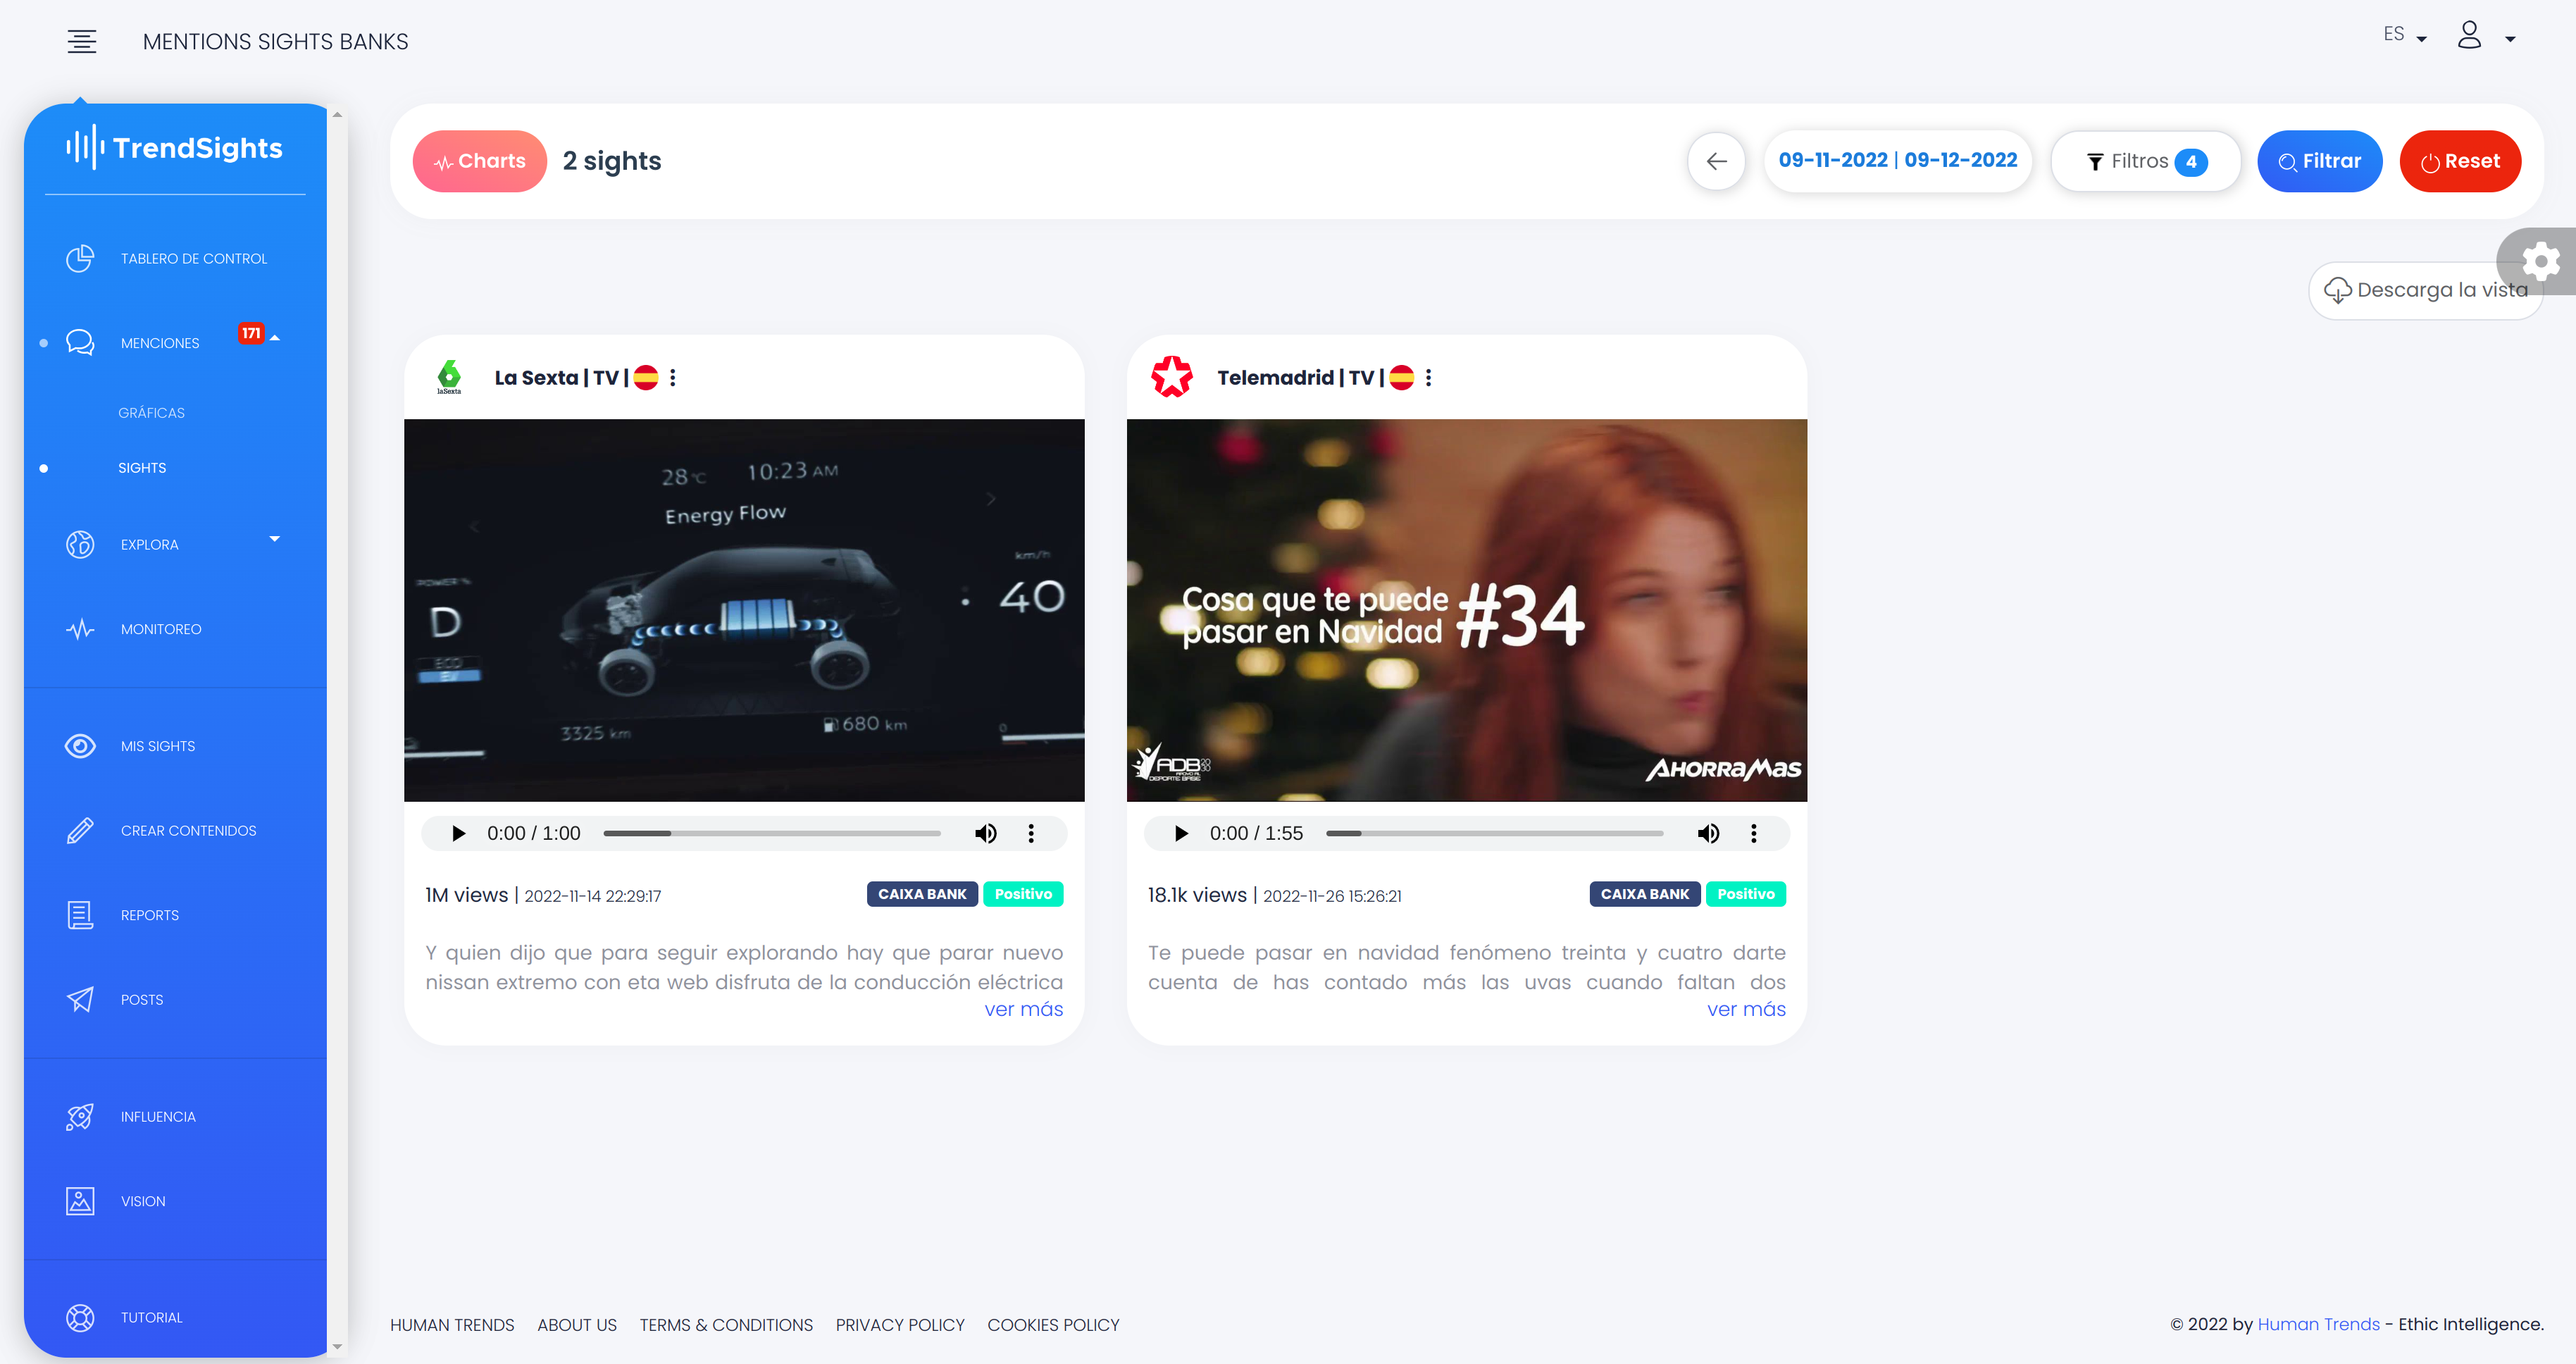Select Gráficas in the sidebar
Image resolution: width=2576 pixels, height=1364 pixels.
151,413
